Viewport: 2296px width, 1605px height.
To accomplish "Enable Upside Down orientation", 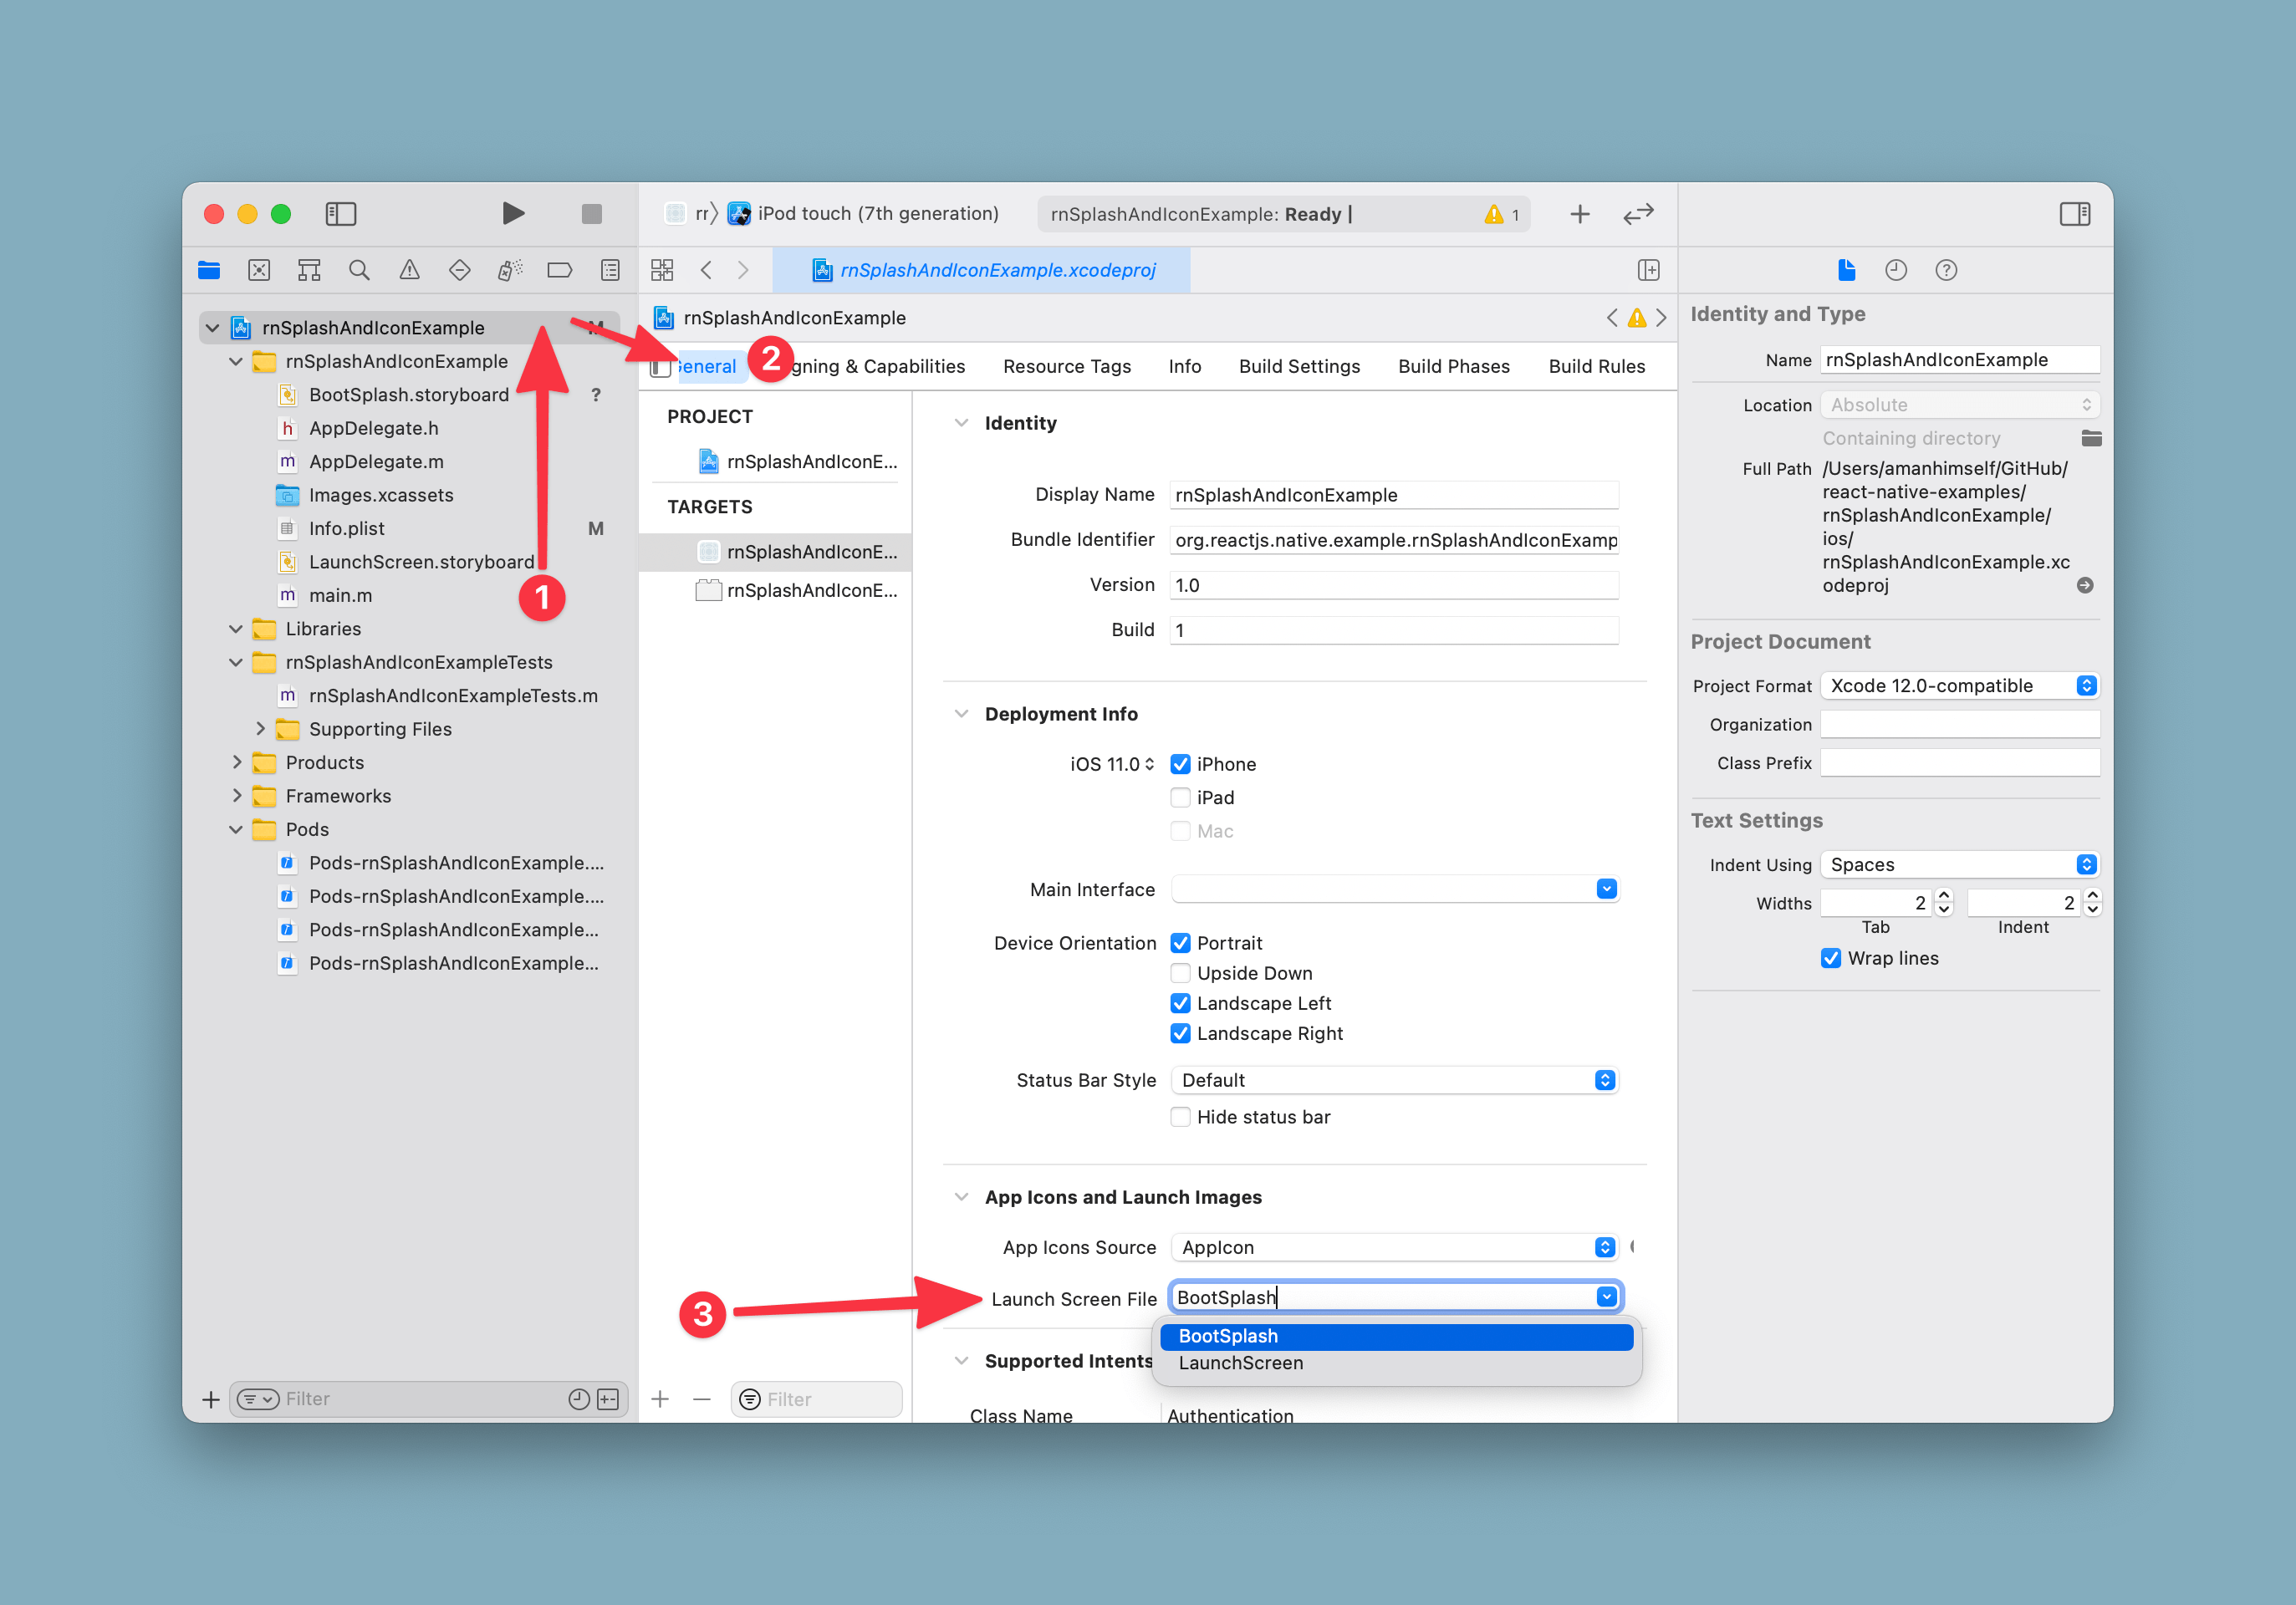I will [x=1180, y=973].
